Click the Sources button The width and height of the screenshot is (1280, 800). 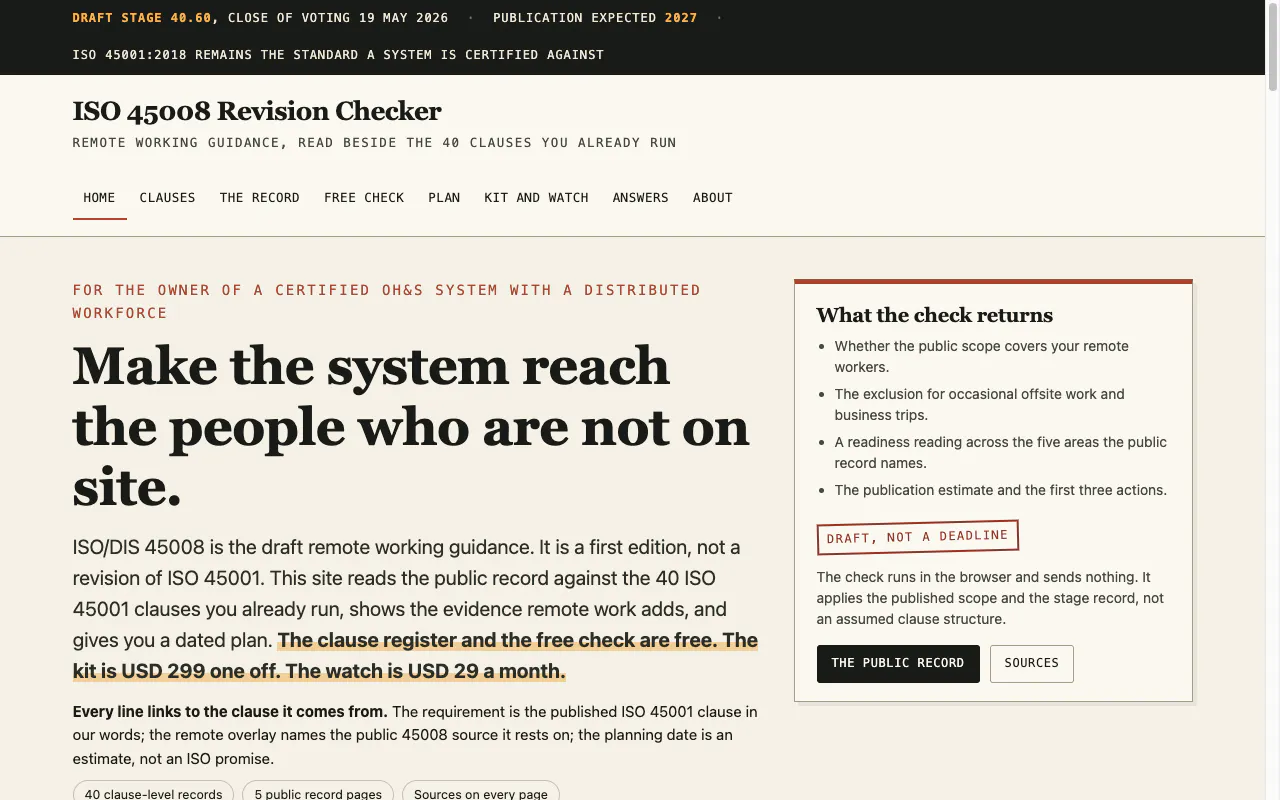point(1032,664)
